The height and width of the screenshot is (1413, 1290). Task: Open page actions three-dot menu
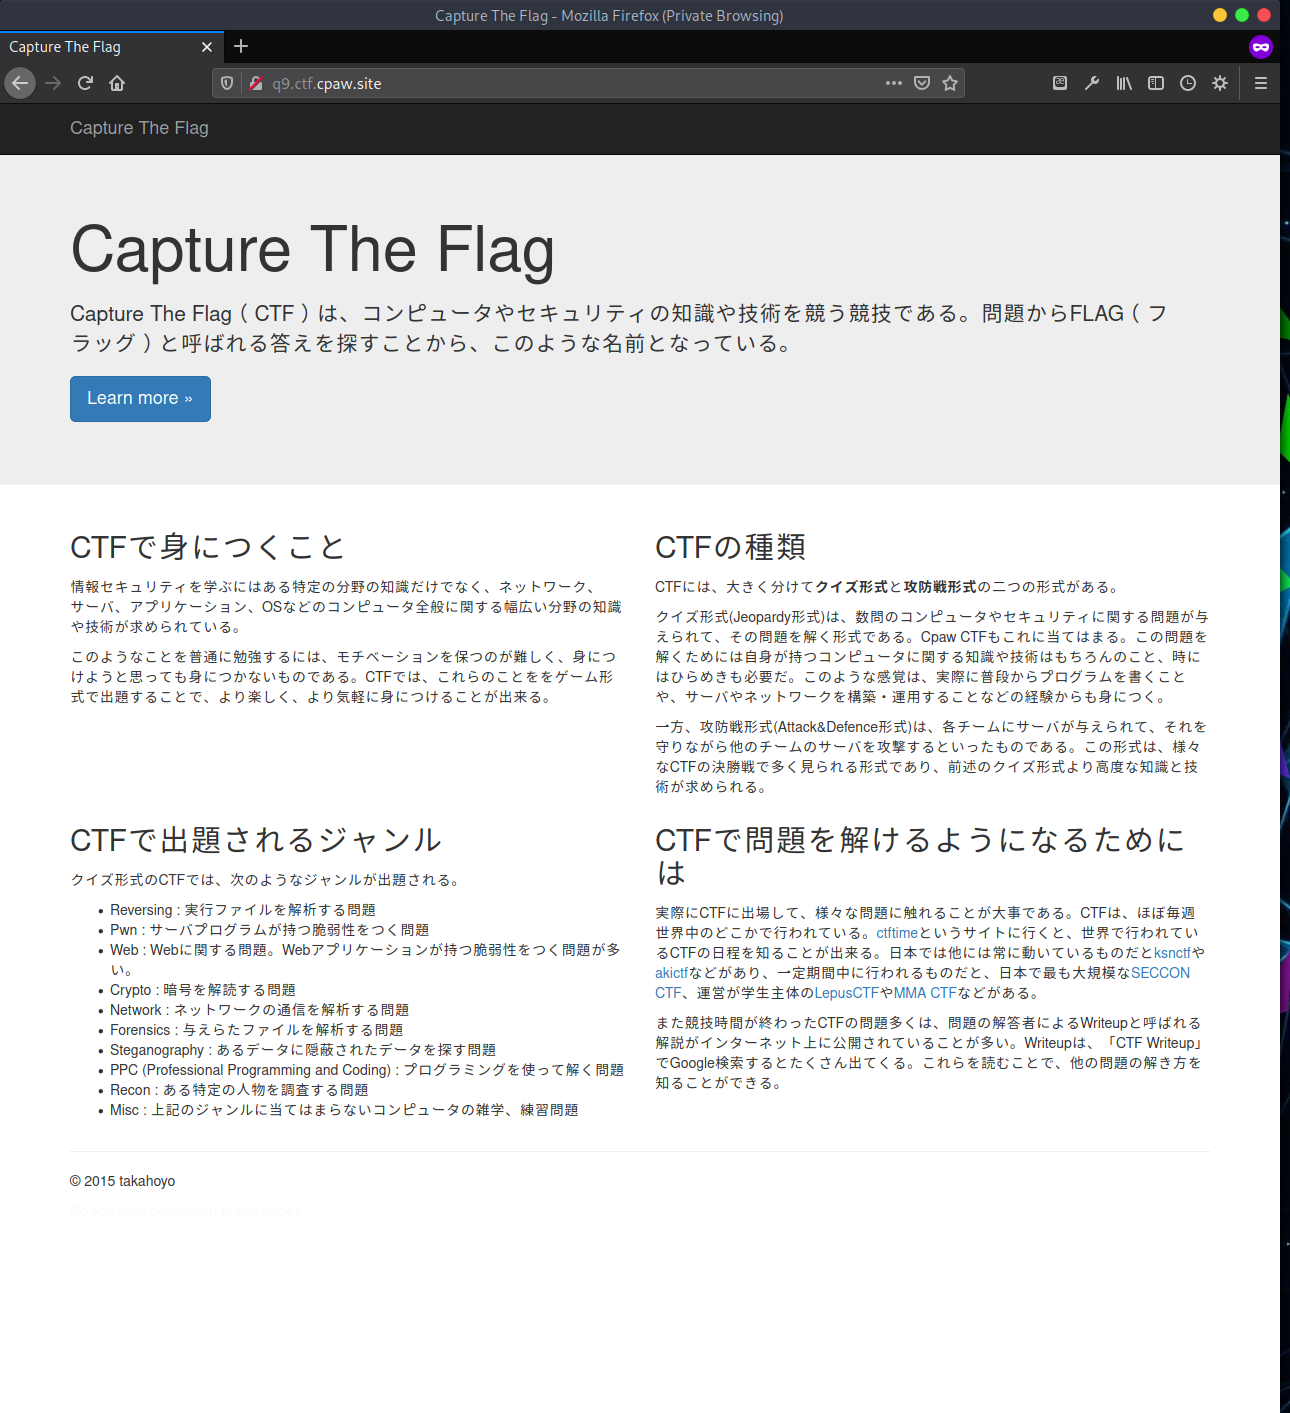[x=893, y=83]
